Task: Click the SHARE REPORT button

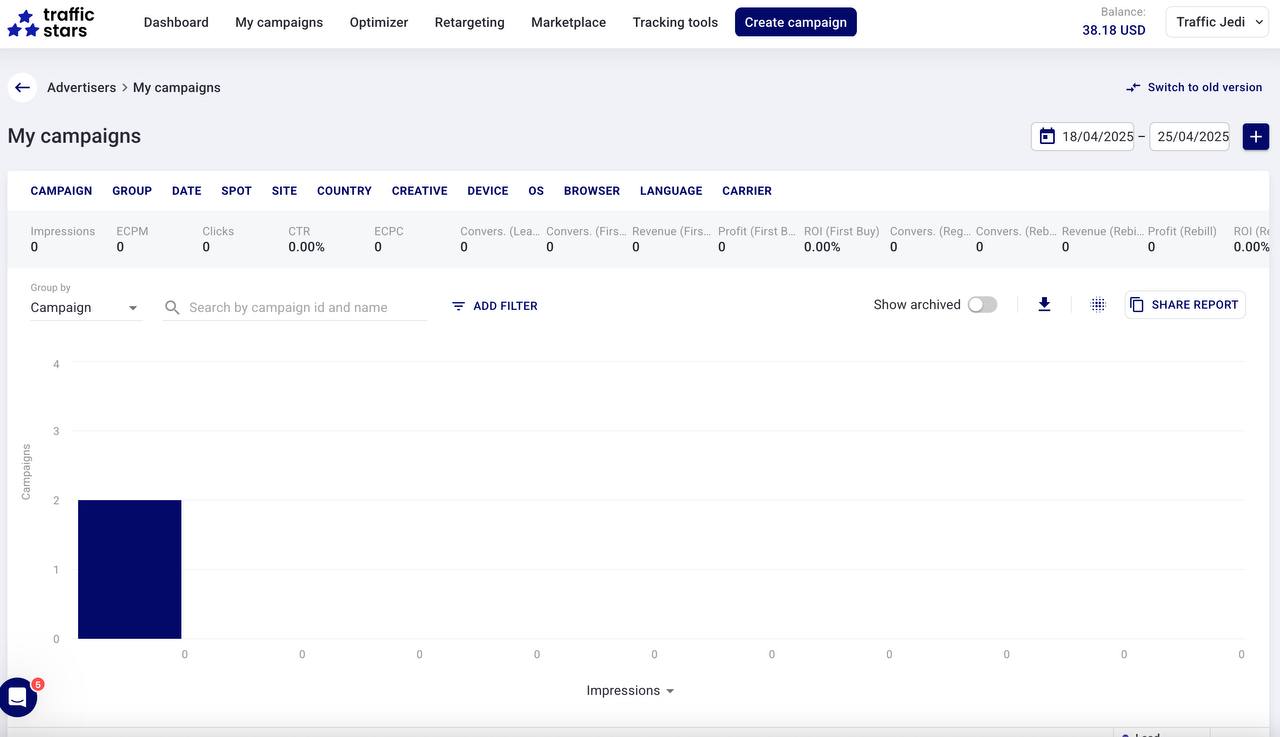Action: point(1185,305)
